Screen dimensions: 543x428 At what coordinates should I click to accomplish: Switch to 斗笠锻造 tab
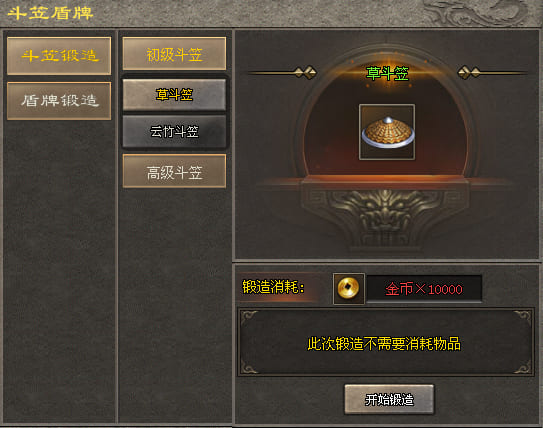coord(59,56)
